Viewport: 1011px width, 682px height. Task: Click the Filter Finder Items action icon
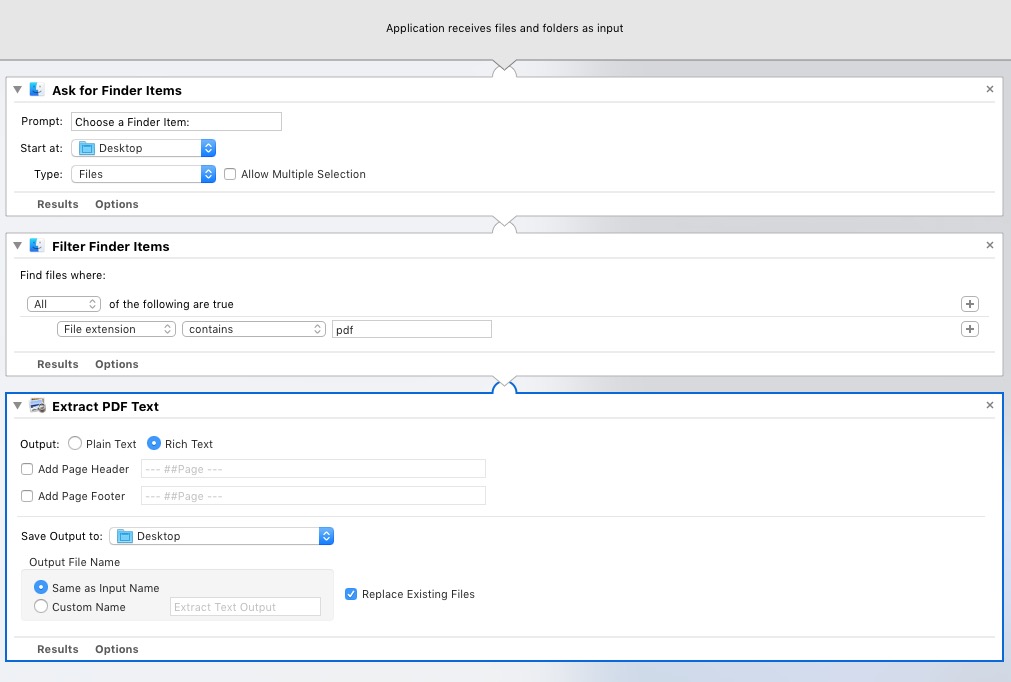[x=37, y=246]
